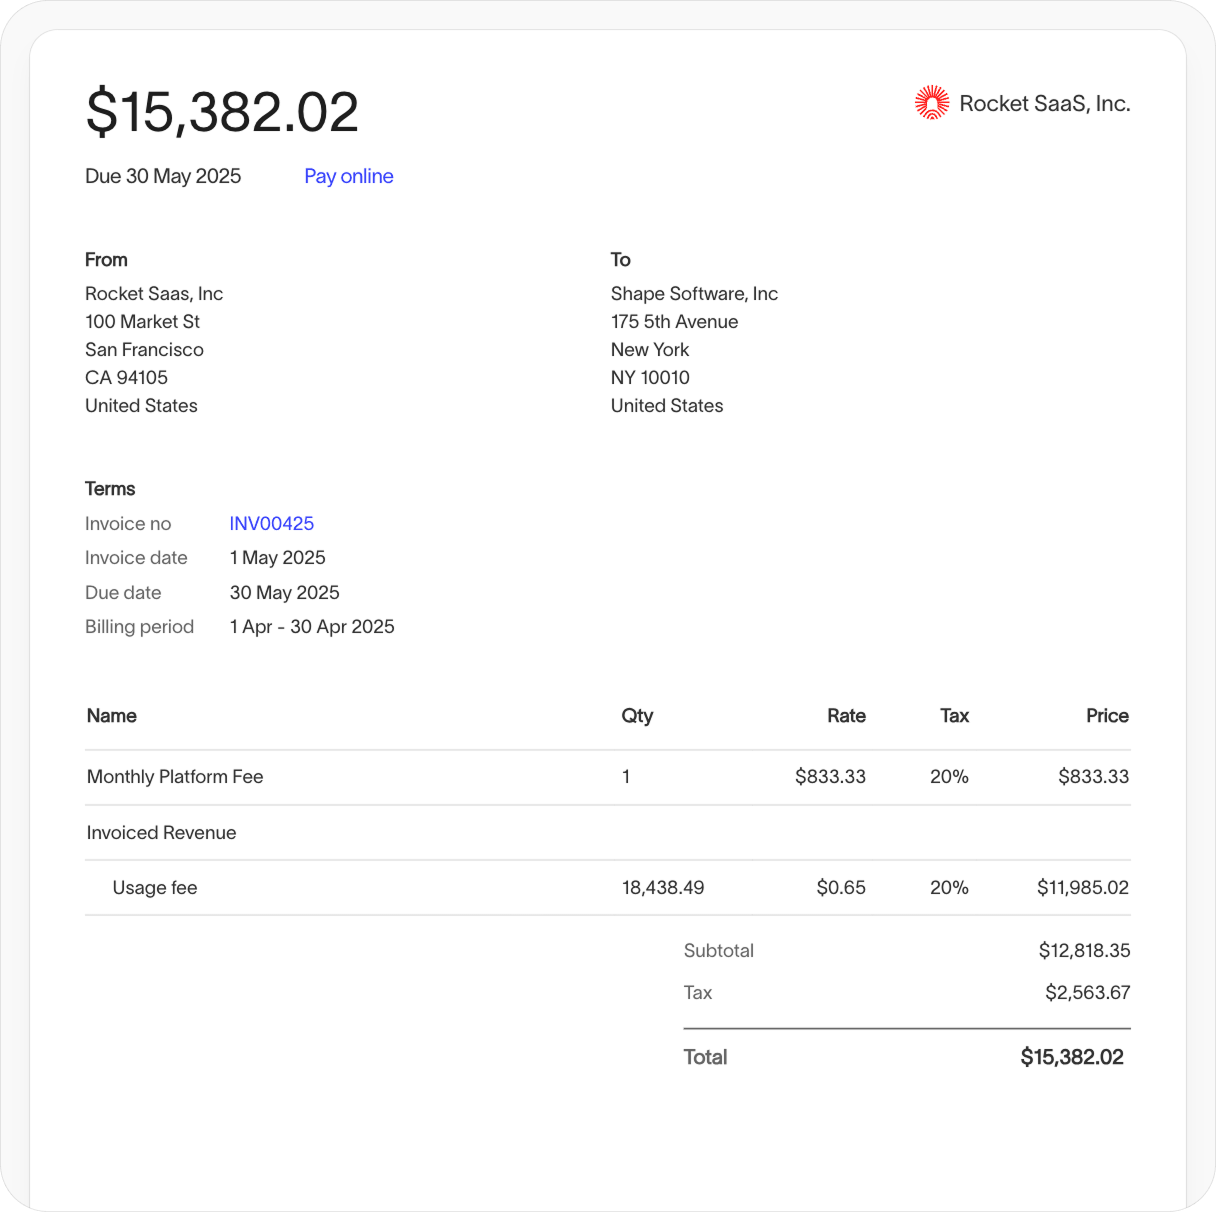Click the Total row at the bottom
Viewport: 1216px width, 1212px height.
705,1057
